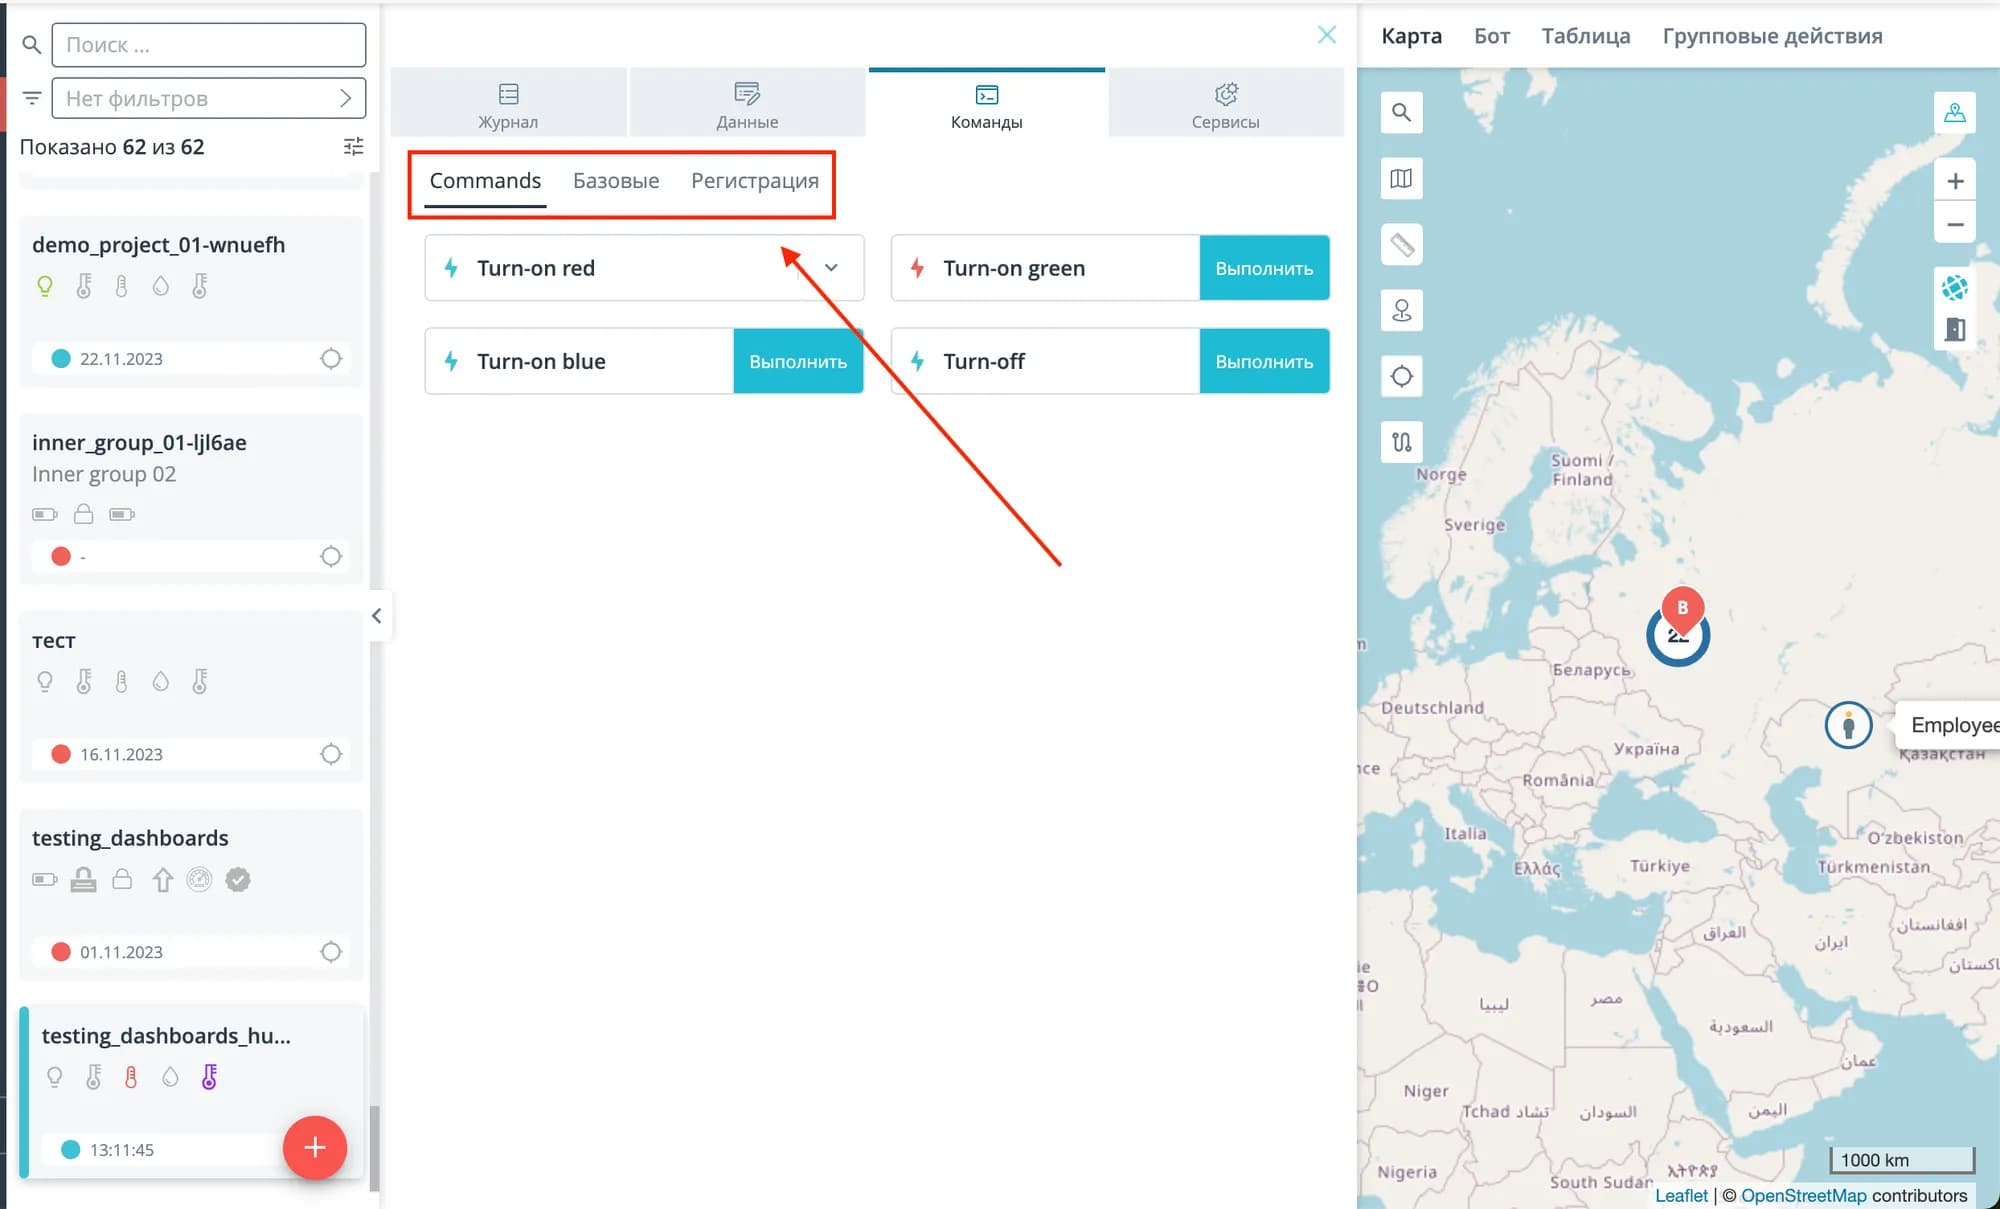Screen dimensions: 2000x1209
Task: Select the ruler measurement tool
Action: (x=1401, y=244)
